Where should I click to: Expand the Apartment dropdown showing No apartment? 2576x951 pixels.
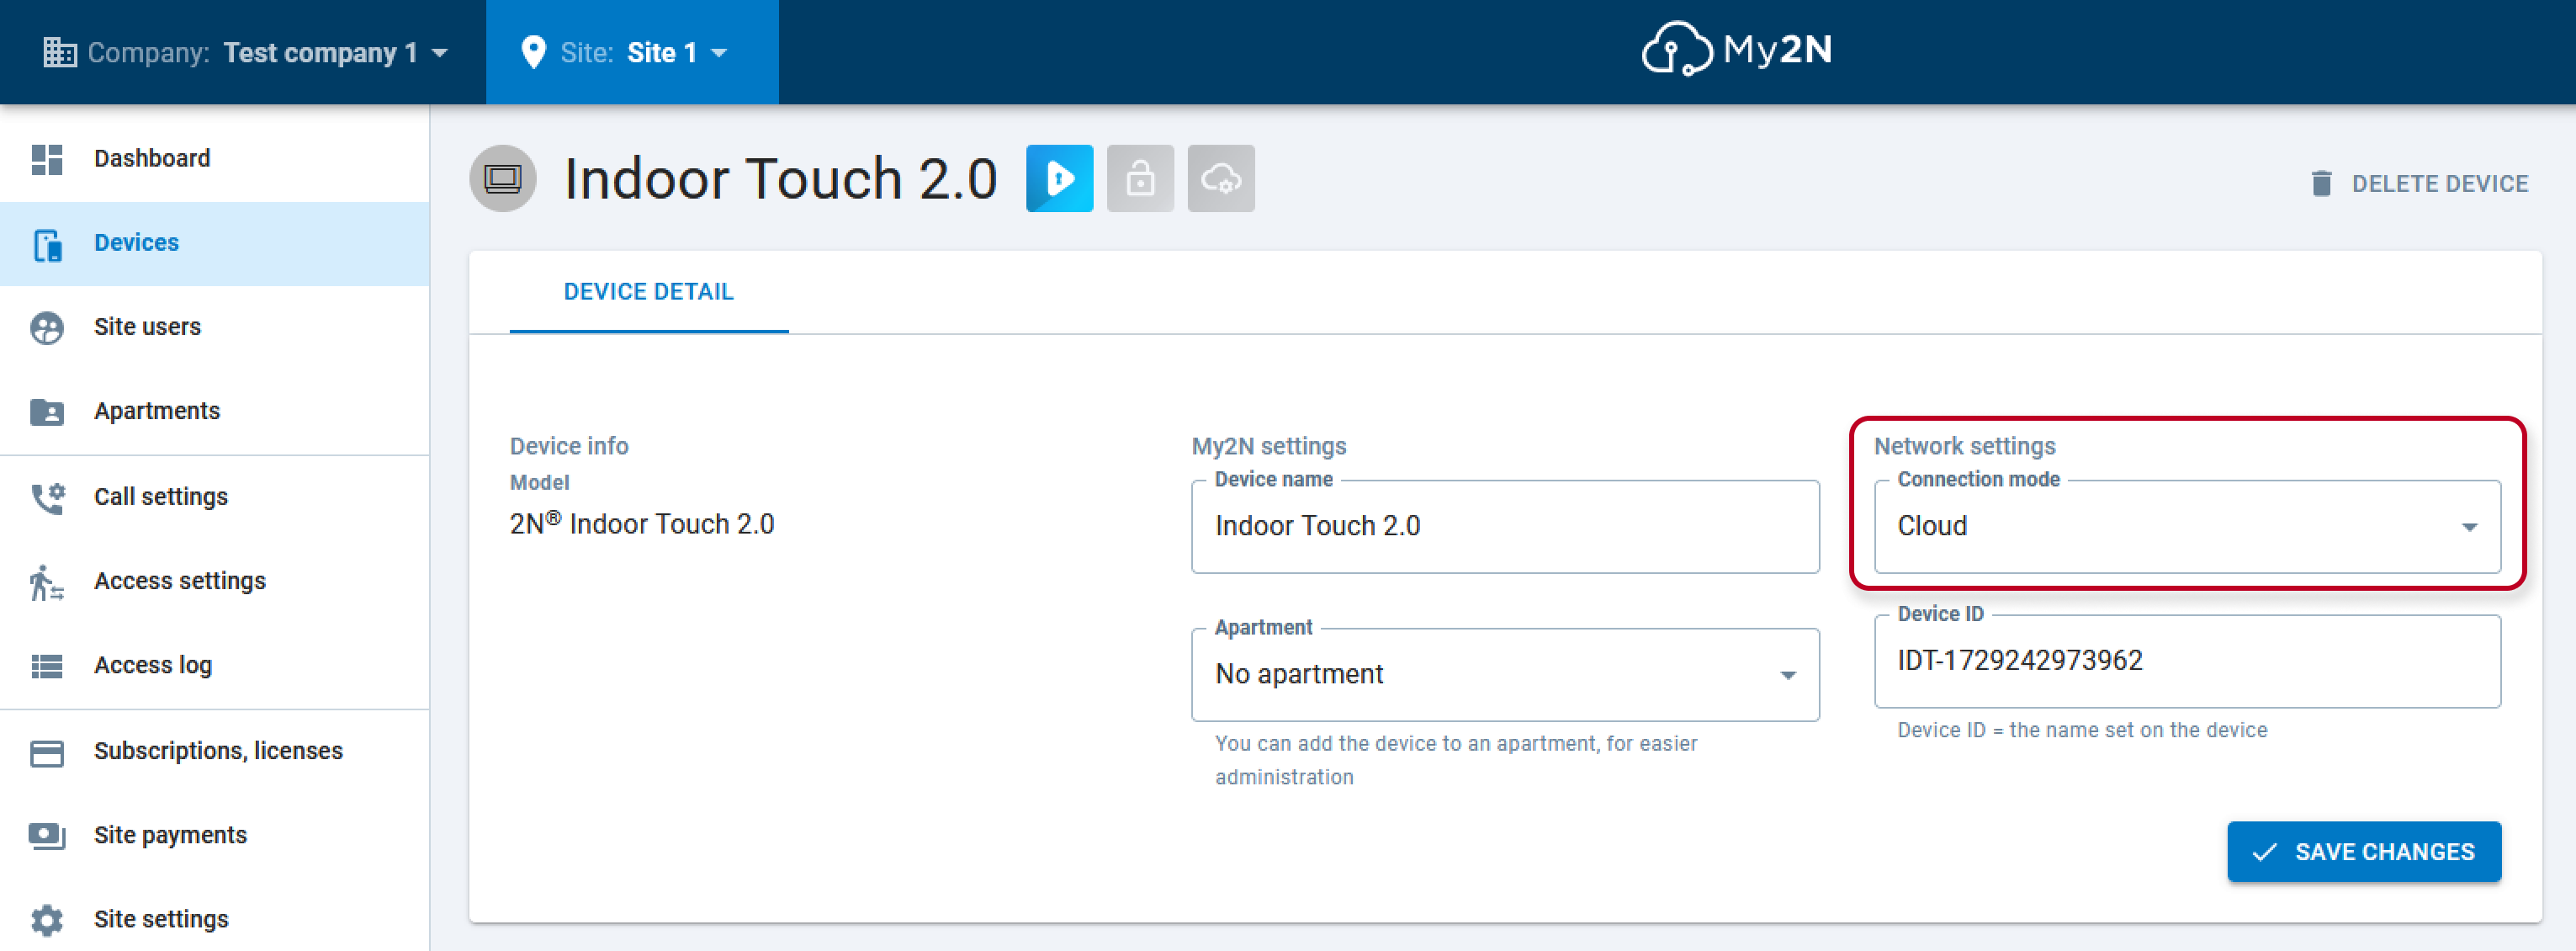1505,675
